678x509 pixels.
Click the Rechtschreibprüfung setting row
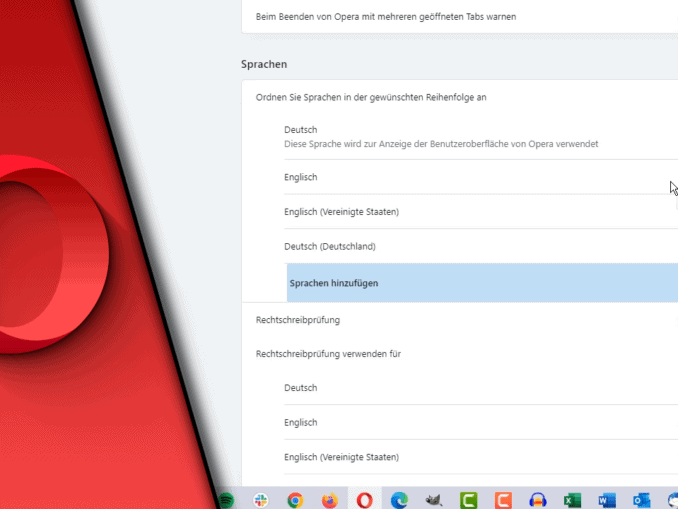tap(460, 320)
